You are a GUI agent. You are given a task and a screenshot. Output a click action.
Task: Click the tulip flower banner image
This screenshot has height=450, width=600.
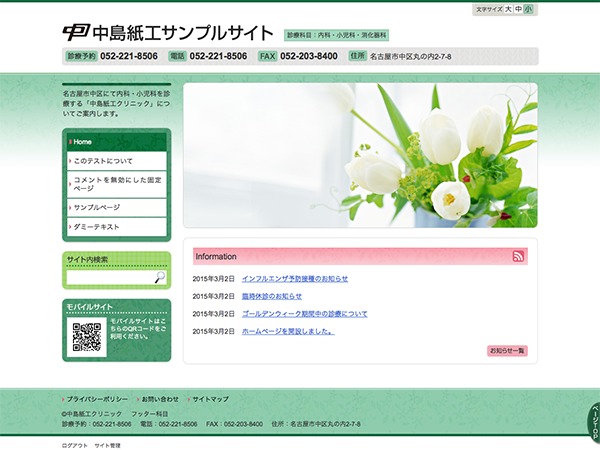(360, 155)
